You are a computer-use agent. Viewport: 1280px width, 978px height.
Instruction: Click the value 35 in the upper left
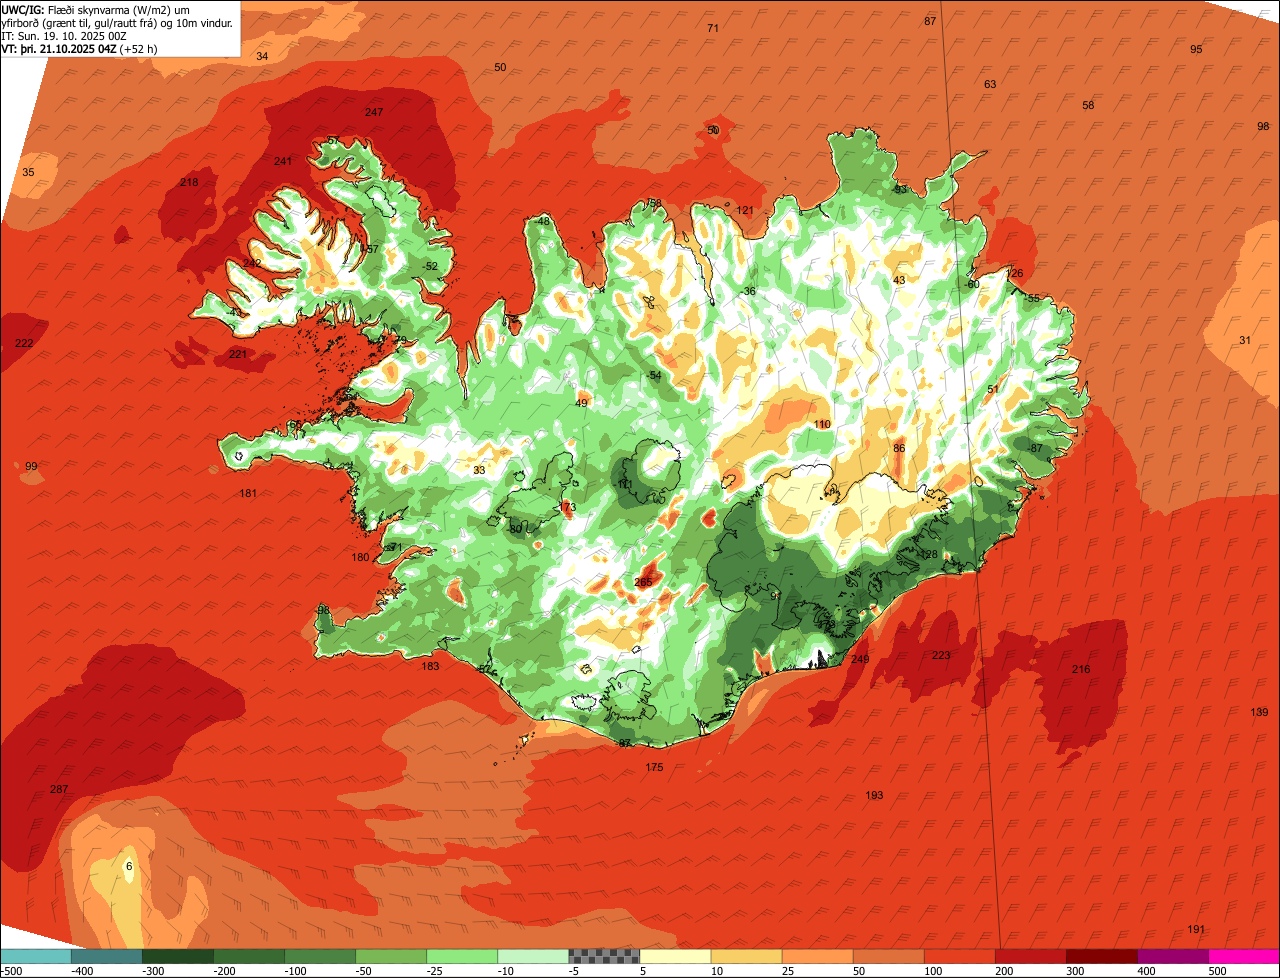28,172
